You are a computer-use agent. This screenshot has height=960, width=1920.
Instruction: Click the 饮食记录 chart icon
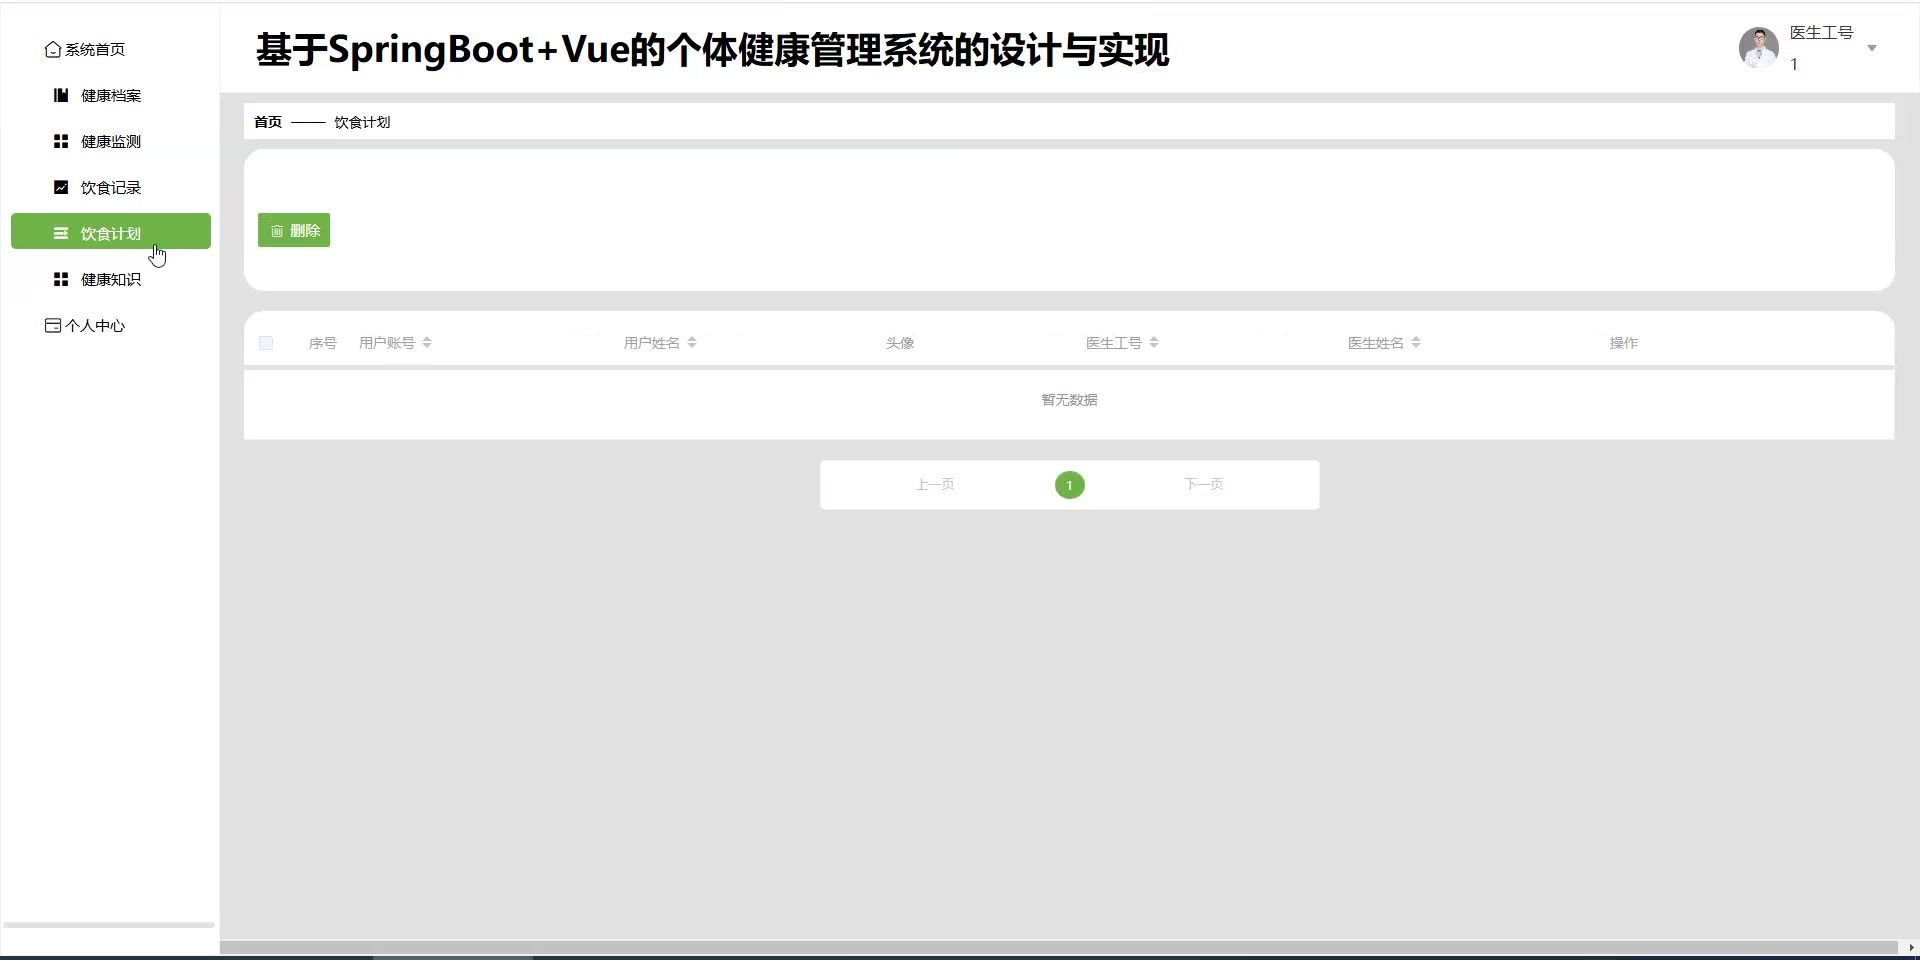(61, 188)
